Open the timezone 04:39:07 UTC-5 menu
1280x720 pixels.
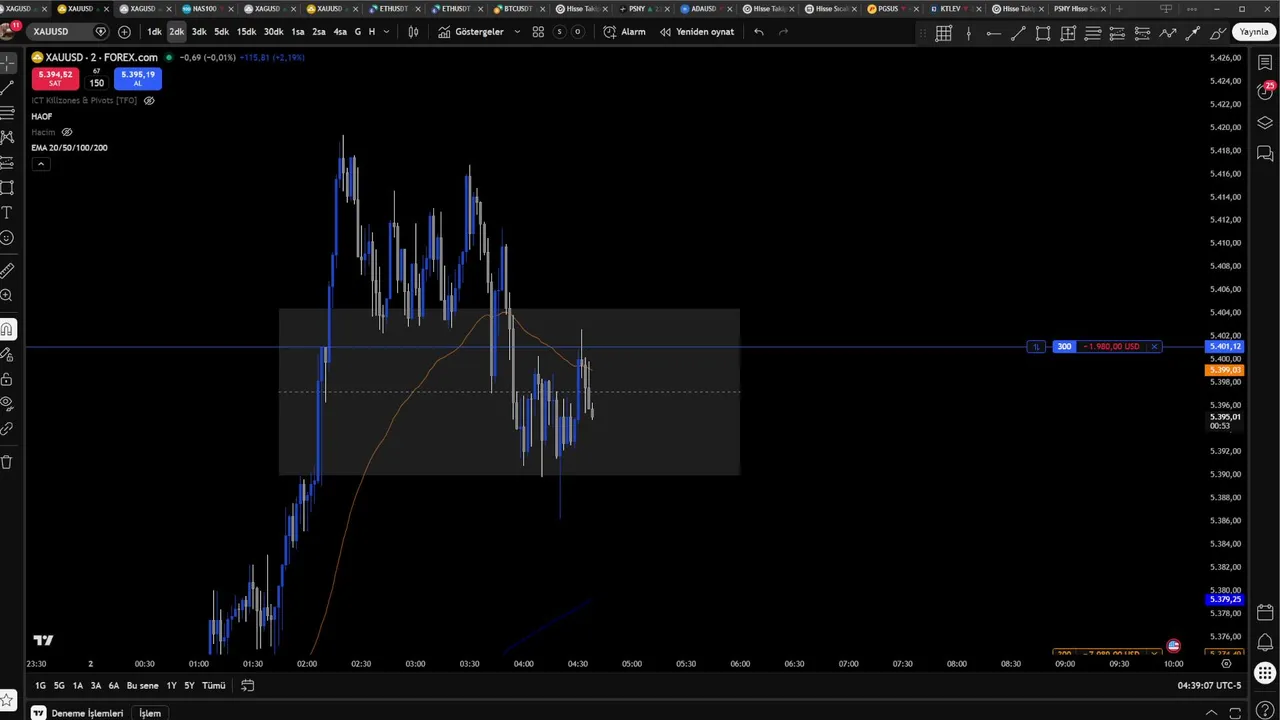(x=1209, y=686)
